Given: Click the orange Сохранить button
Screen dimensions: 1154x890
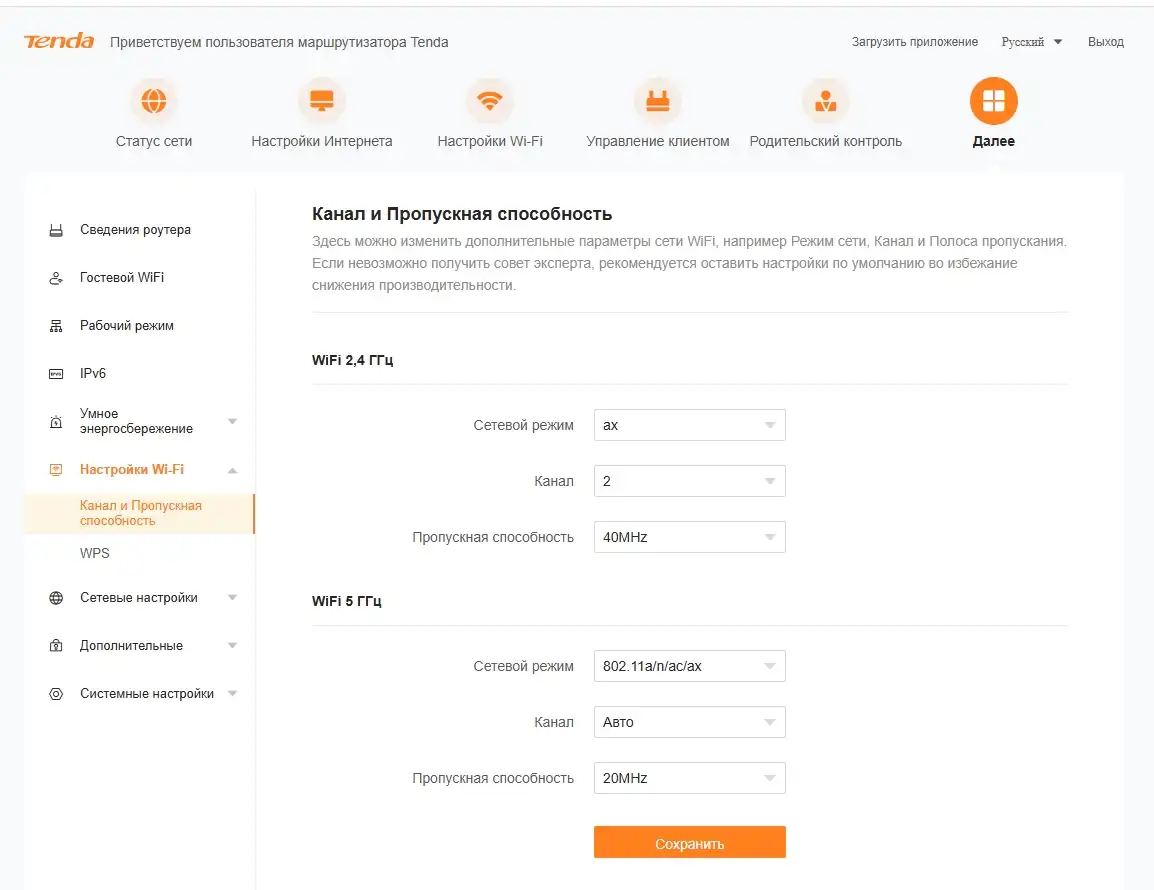Looking at the screenshot, I should click(x=689, y=843).
